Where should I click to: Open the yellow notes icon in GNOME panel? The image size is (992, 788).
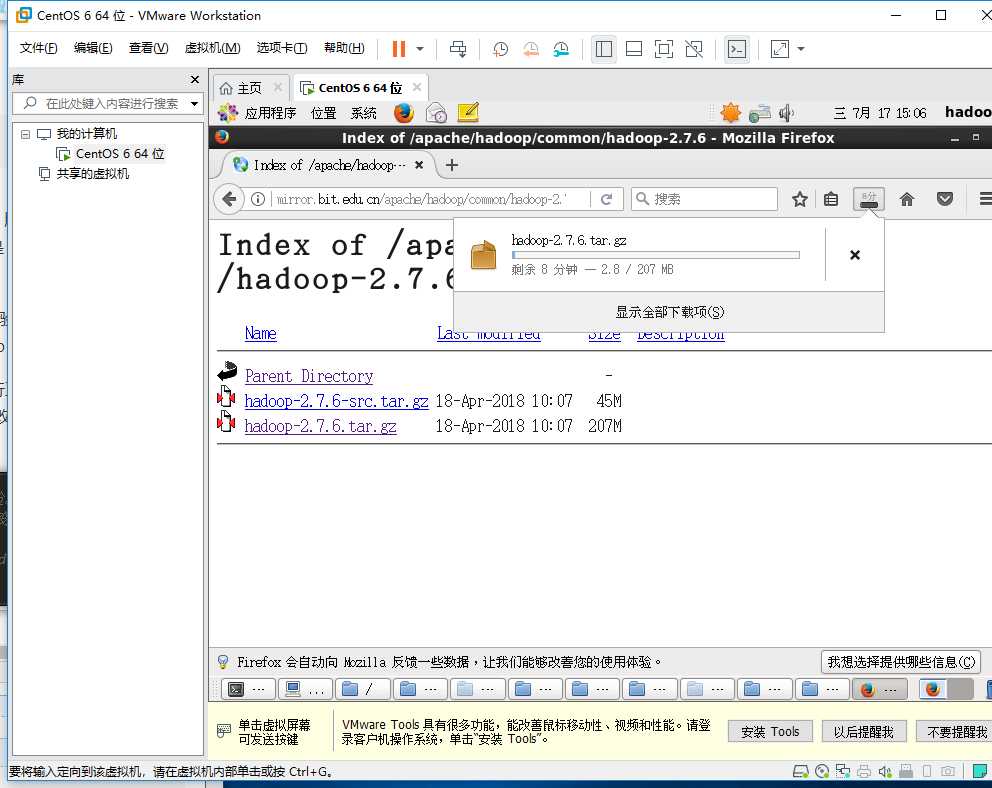[x=468, y=113]
